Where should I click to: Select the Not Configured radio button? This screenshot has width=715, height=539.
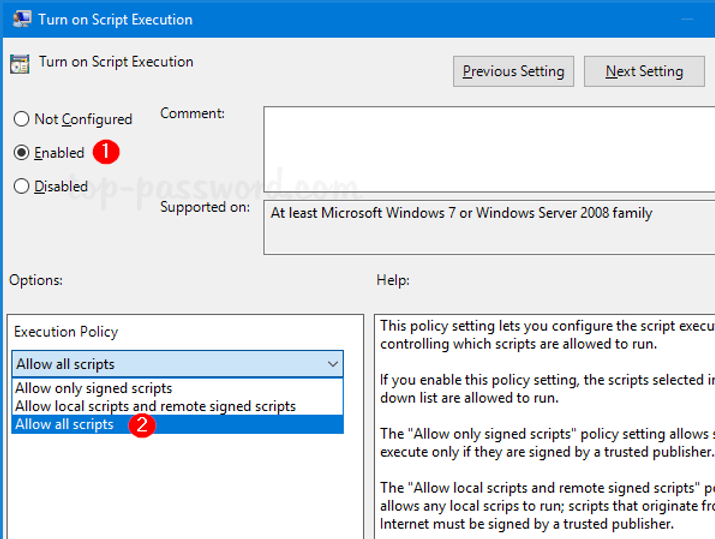click(21, 119)
